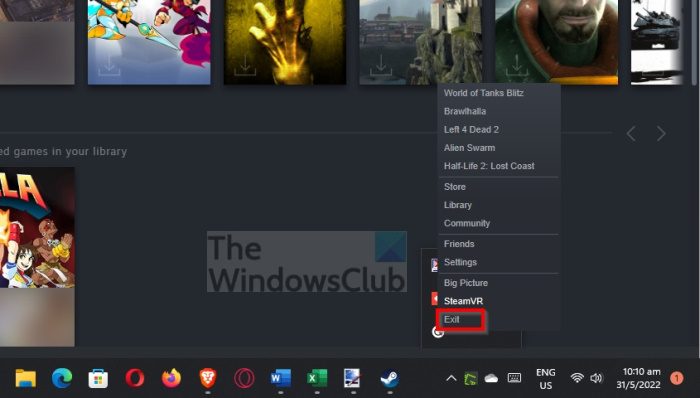Open the Half-Life 2 bearded man cover

[557, 42]
